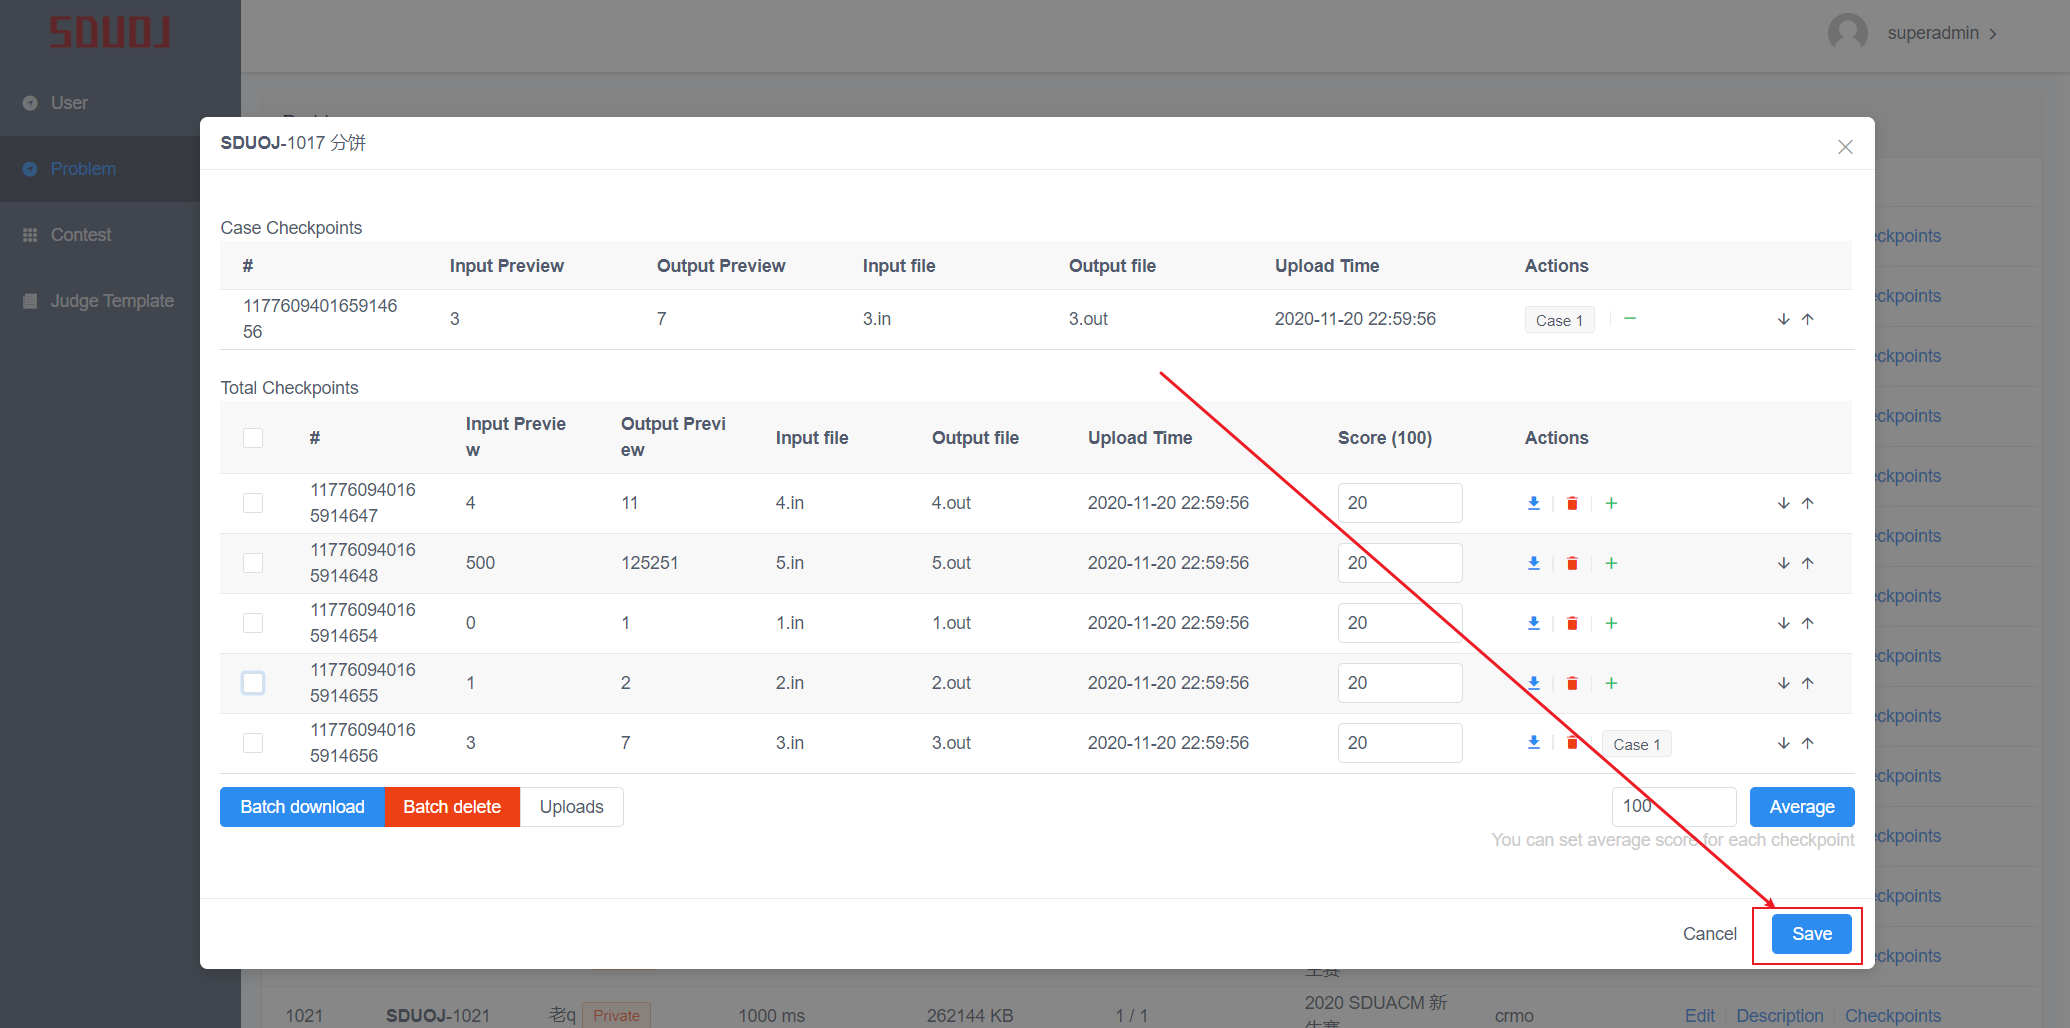Cancel the checkpoint dialog
Image resolution: width=2070 pixels, height=1028 pixels.
pyautogui.click(x=1709, y=934)
